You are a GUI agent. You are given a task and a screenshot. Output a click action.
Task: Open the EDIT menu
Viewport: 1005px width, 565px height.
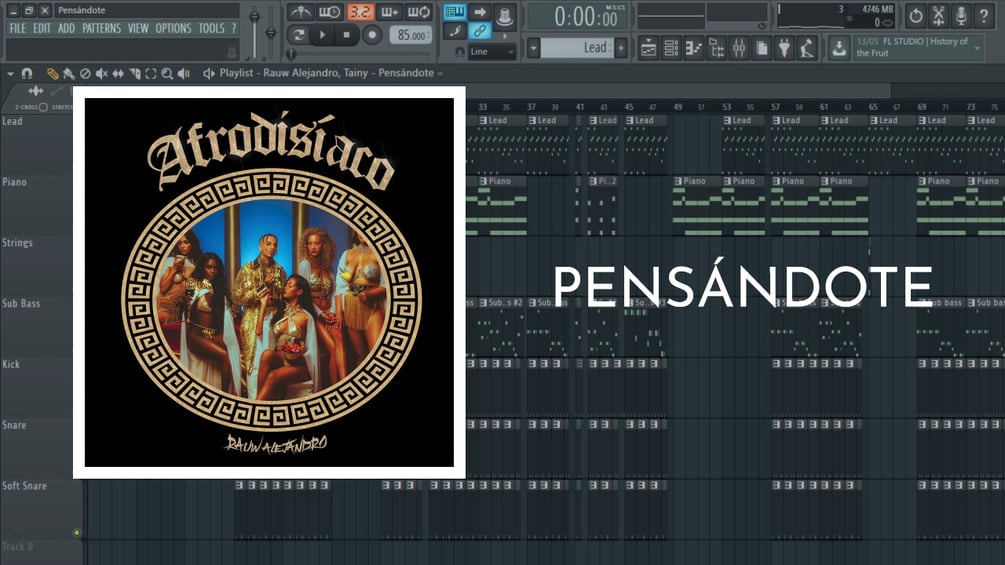(x=42, y=29)
